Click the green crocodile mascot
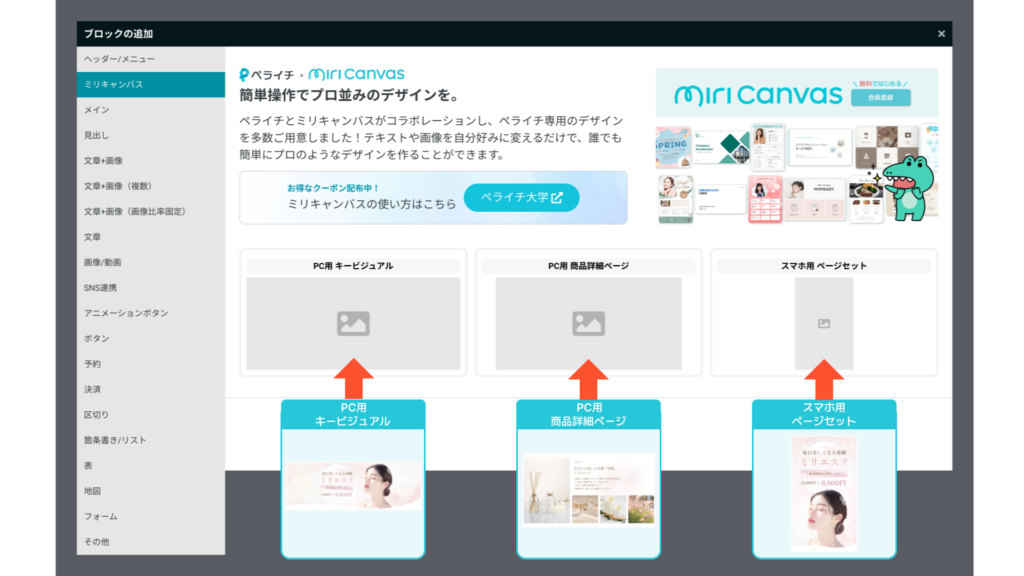The width and height of the screenshot is (1024, 576). click(x=908, y=187)
